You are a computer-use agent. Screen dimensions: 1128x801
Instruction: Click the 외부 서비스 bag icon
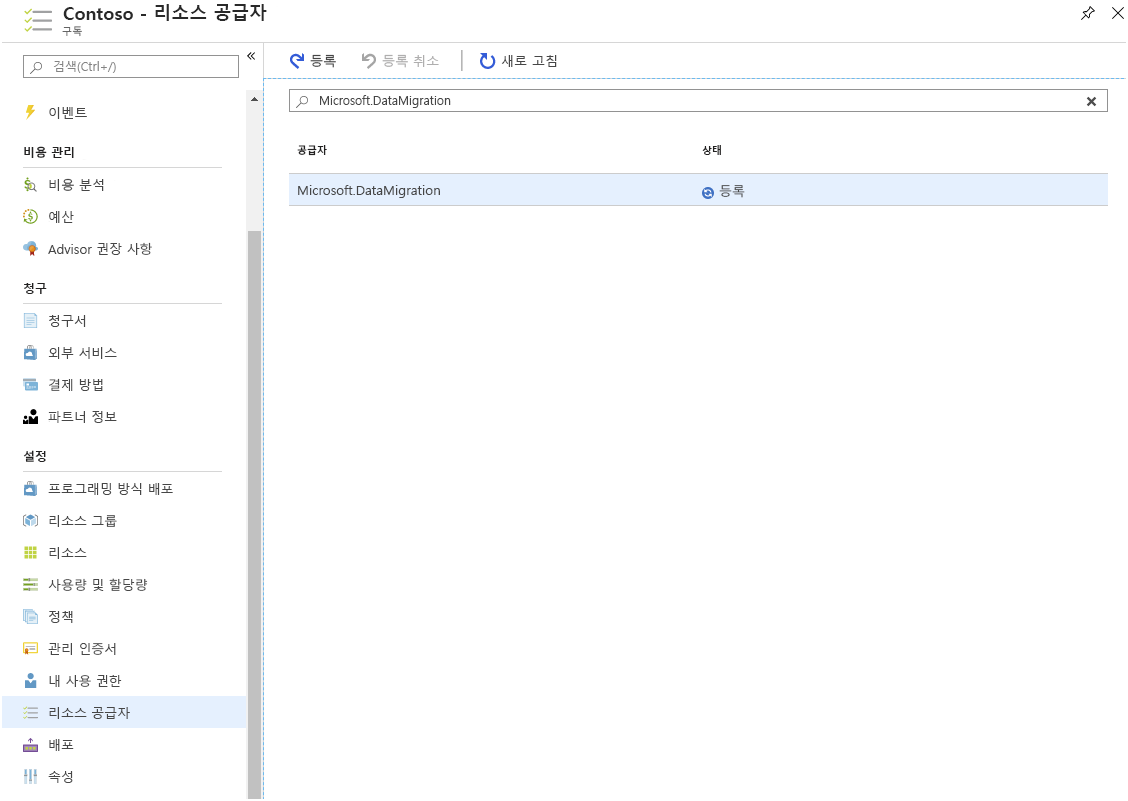pyautogui.click(x=30, y=353)
